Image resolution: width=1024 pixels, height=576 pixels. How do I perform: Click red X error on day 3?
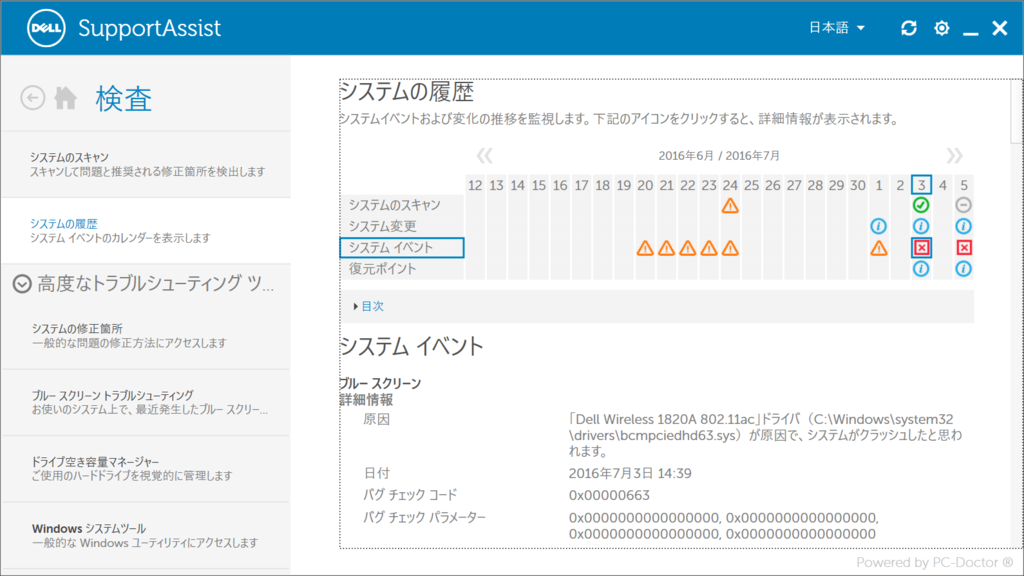pyautogui.click(x=921, y=248)
